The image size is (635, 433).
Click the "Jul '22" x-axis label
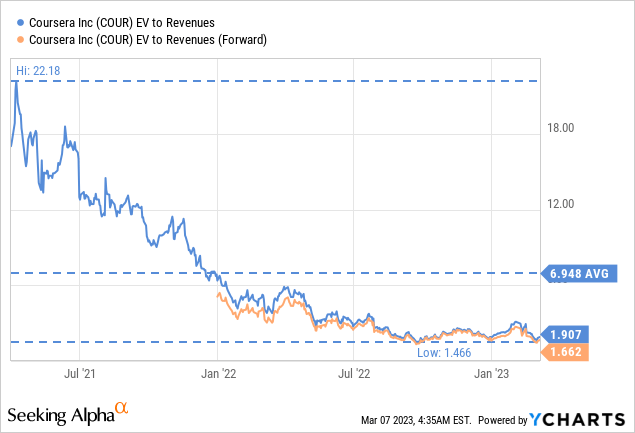coord(354,373)
